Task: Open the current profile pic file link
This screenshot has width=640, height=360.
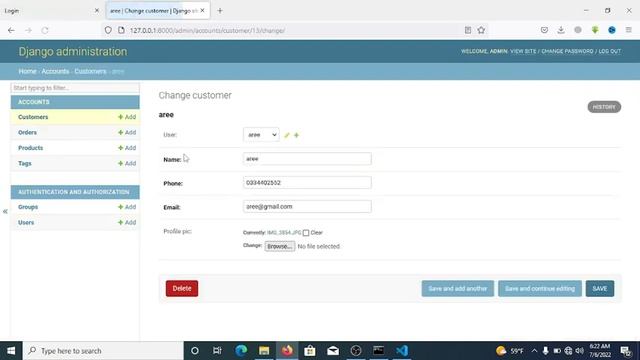Action: (284, 233)
